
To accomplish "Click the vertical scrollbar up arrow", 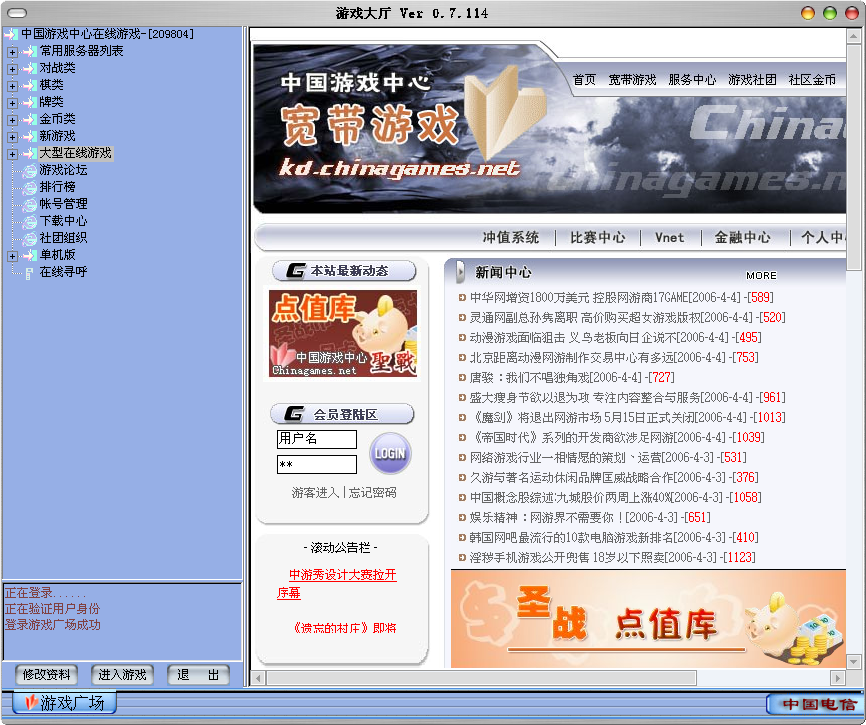I will point(853,36).
